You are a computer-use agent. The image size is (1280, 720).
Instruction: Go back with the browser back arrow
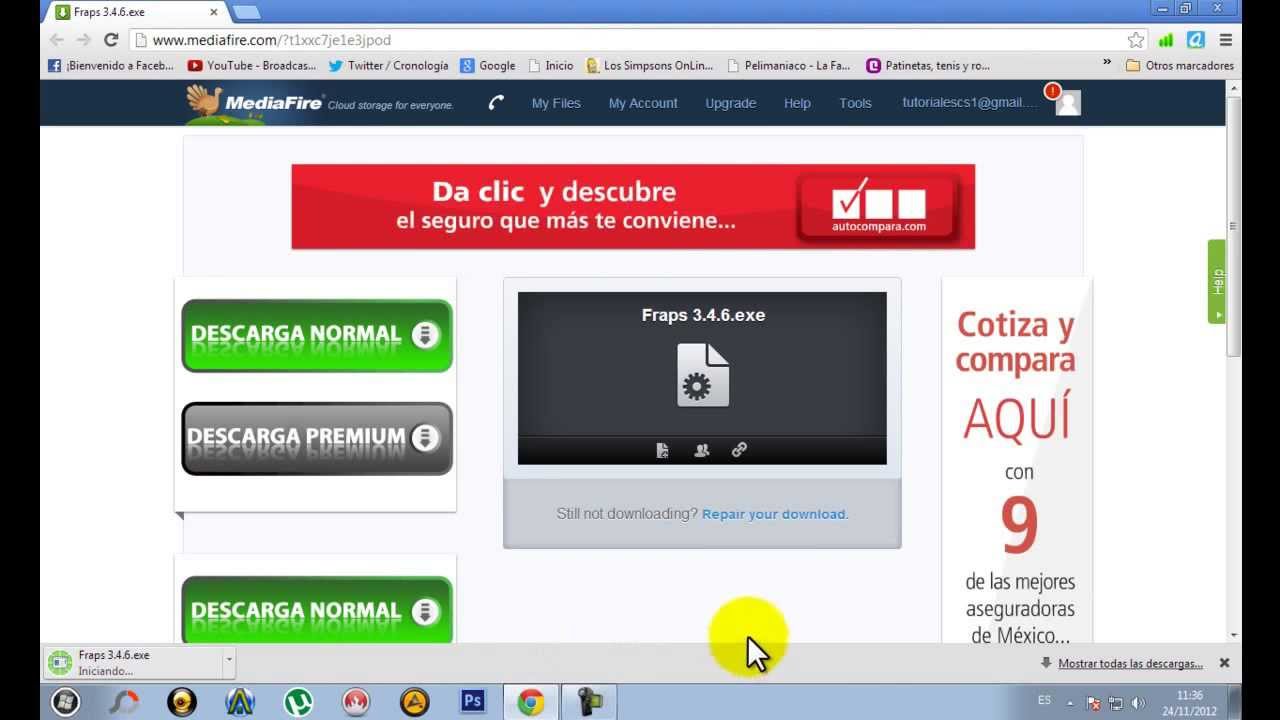click(x=57, y=40)
